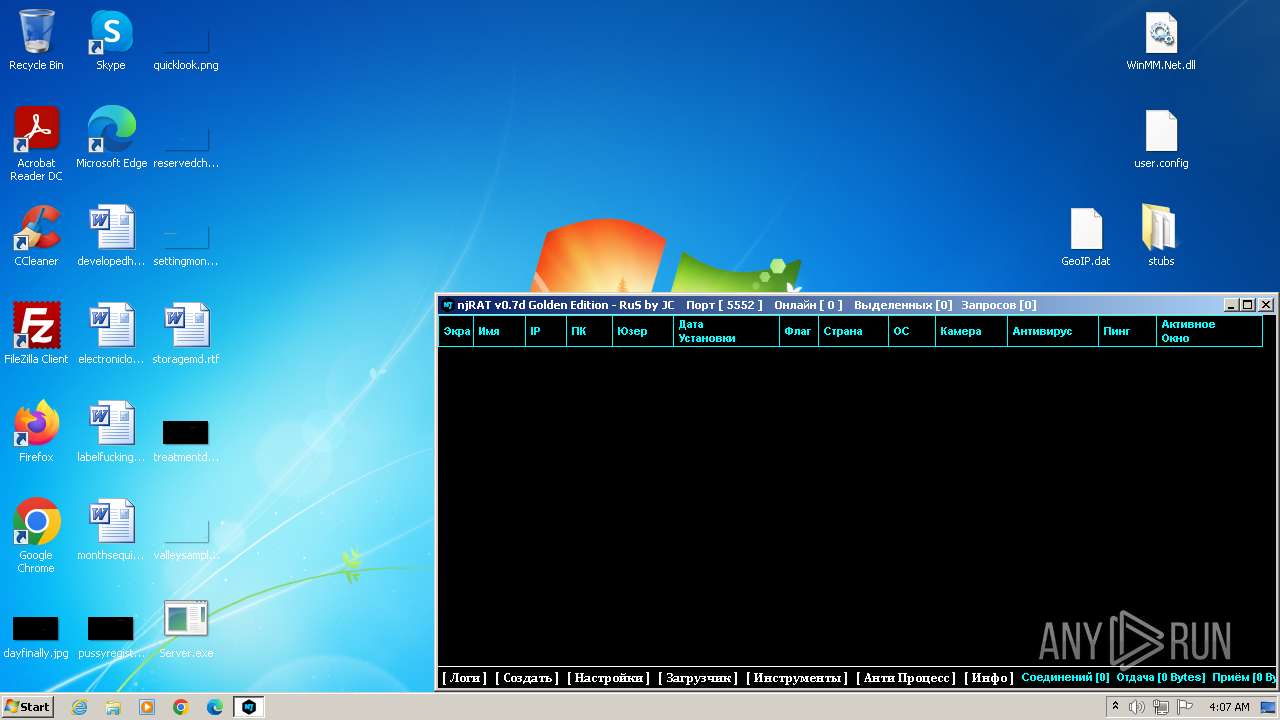Sort by the Страна column header
This screenshot has height=720, width=1280.
click(x=853, y=331)
